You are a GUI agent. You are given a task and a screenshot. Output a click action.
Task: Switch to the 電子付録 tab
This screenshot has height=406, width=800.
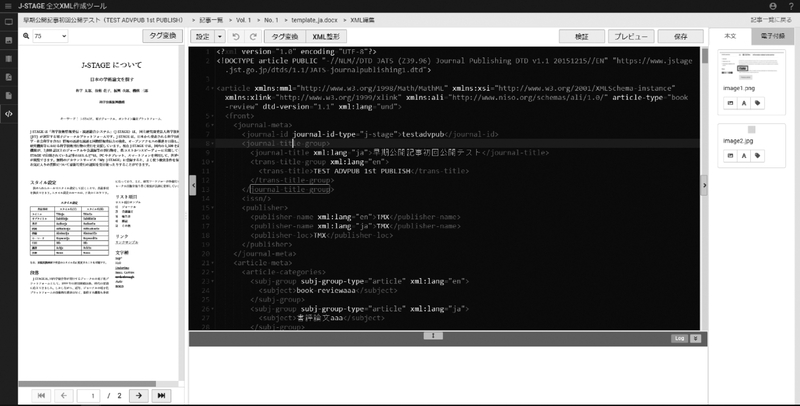tap(772, 36)
